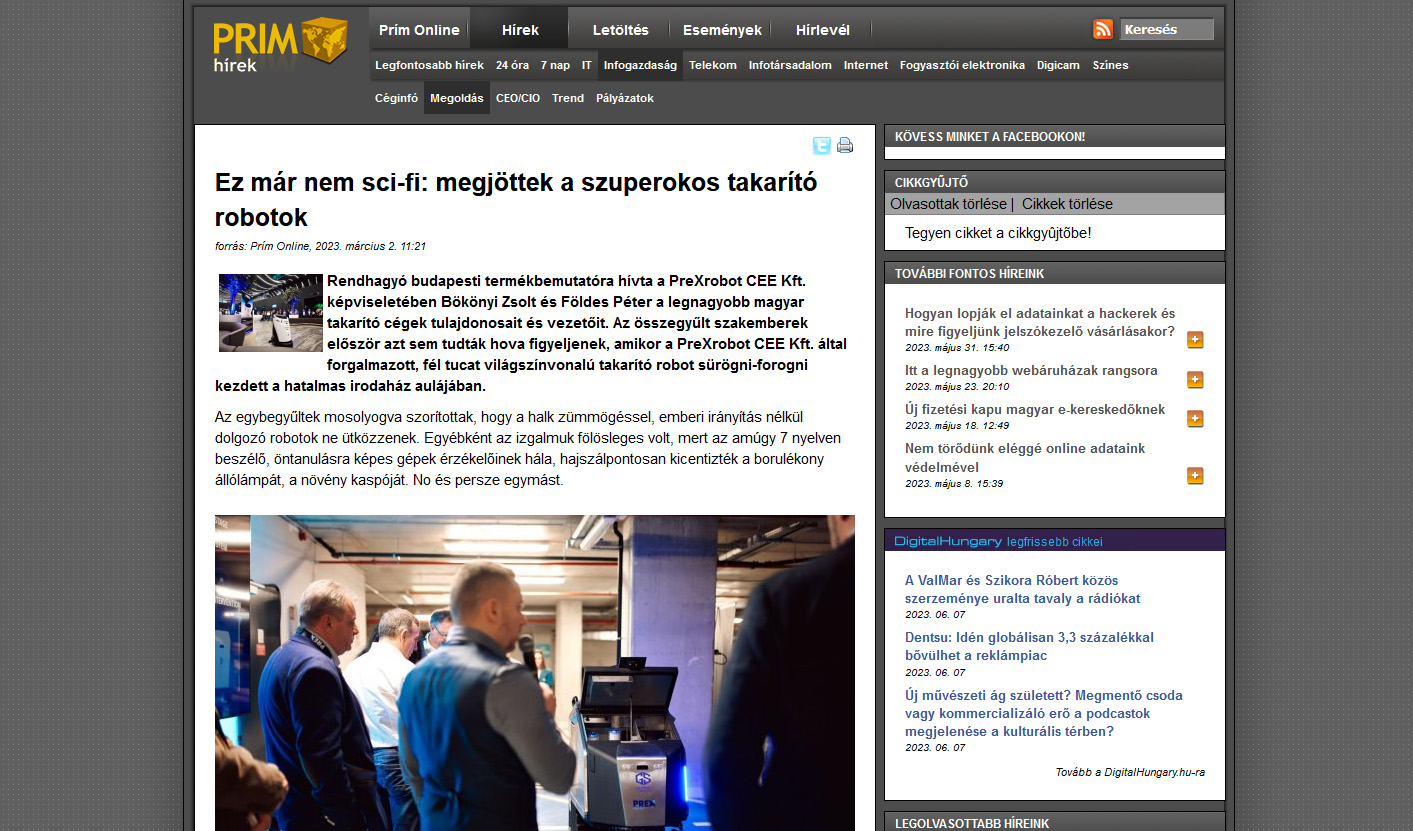Open the CEO/CIO submenu item

(518, 98)
